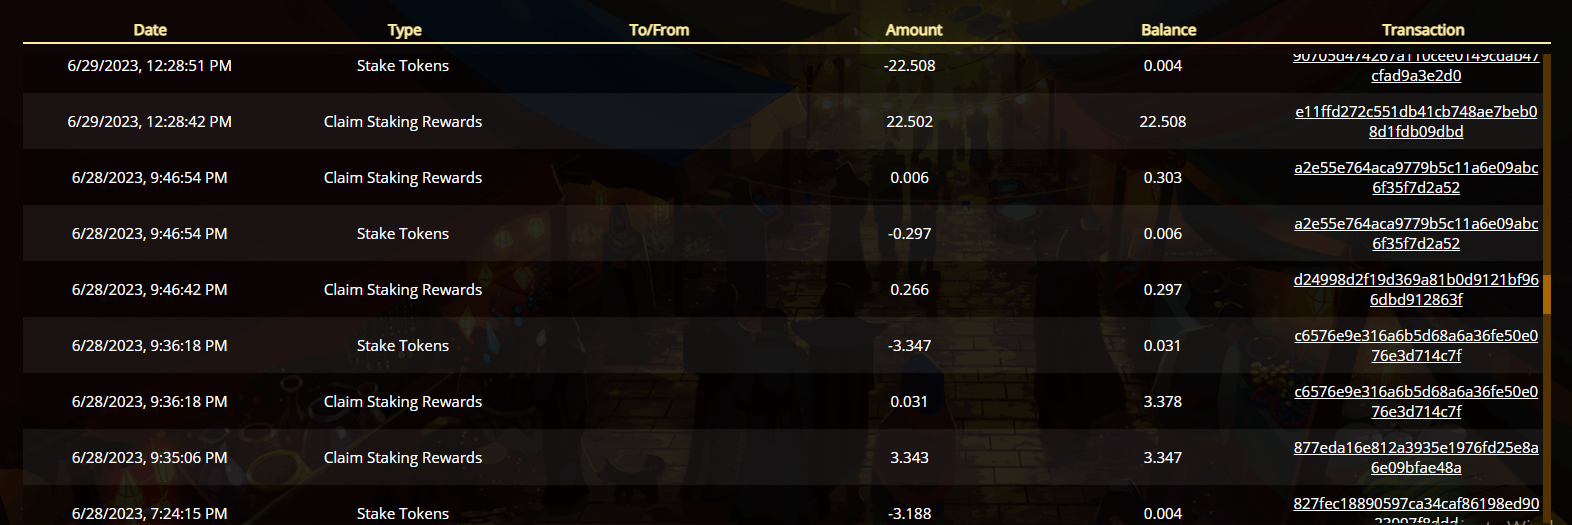
Task: Sort the table by the Date column header
Action: point(150,30)
